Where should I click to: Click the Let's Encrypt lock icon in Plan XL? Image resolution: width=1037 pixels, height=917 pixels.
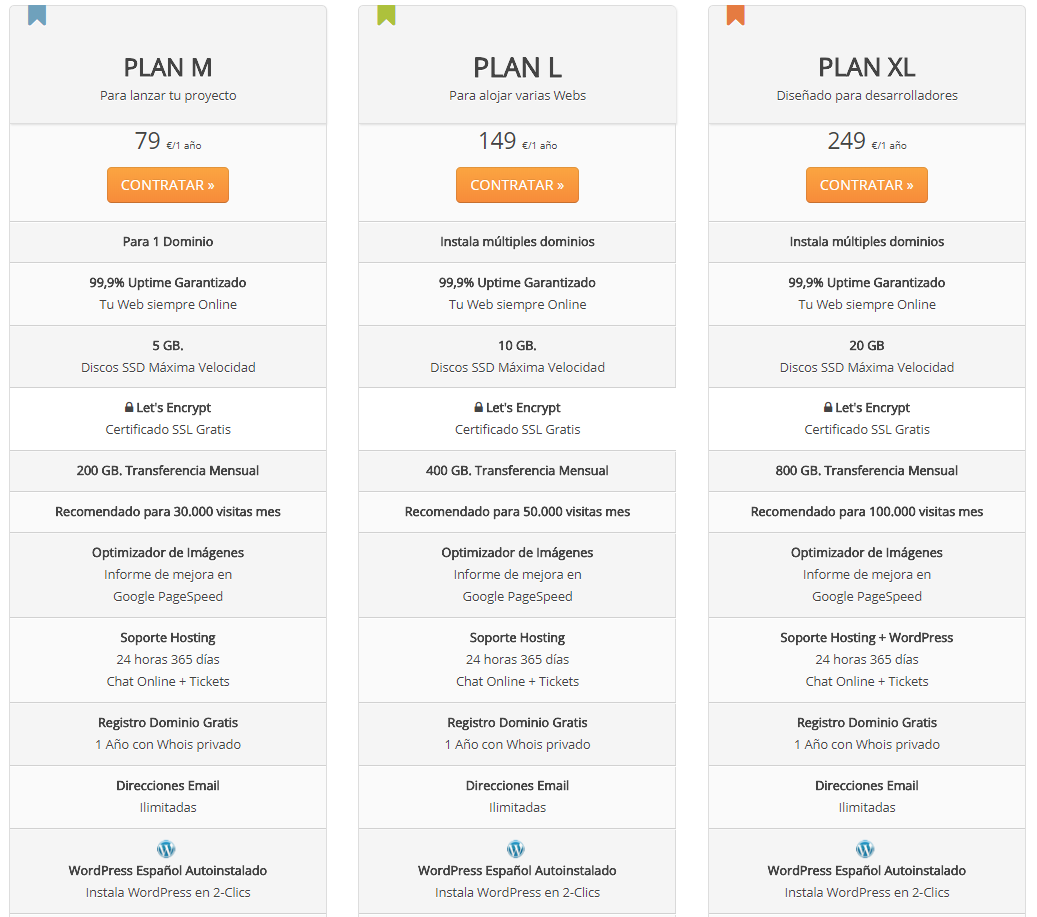[x=828, y=408]
